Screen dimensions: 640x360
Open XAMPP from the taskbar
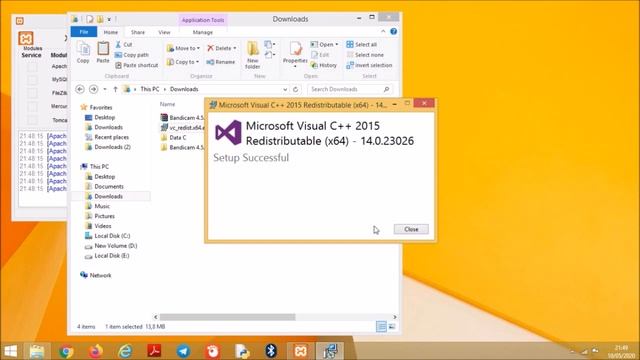[x=301, y=351]
